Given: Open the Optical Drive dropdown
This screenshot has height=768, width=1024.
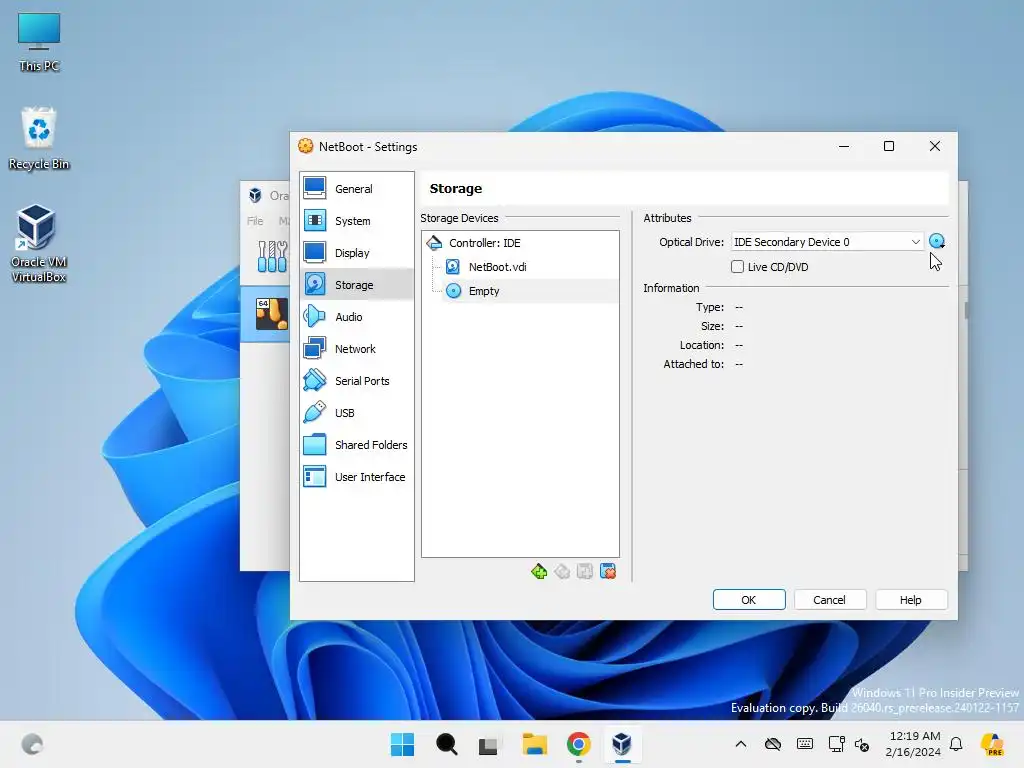Looking at the screenshot, I should pos(827,242).
